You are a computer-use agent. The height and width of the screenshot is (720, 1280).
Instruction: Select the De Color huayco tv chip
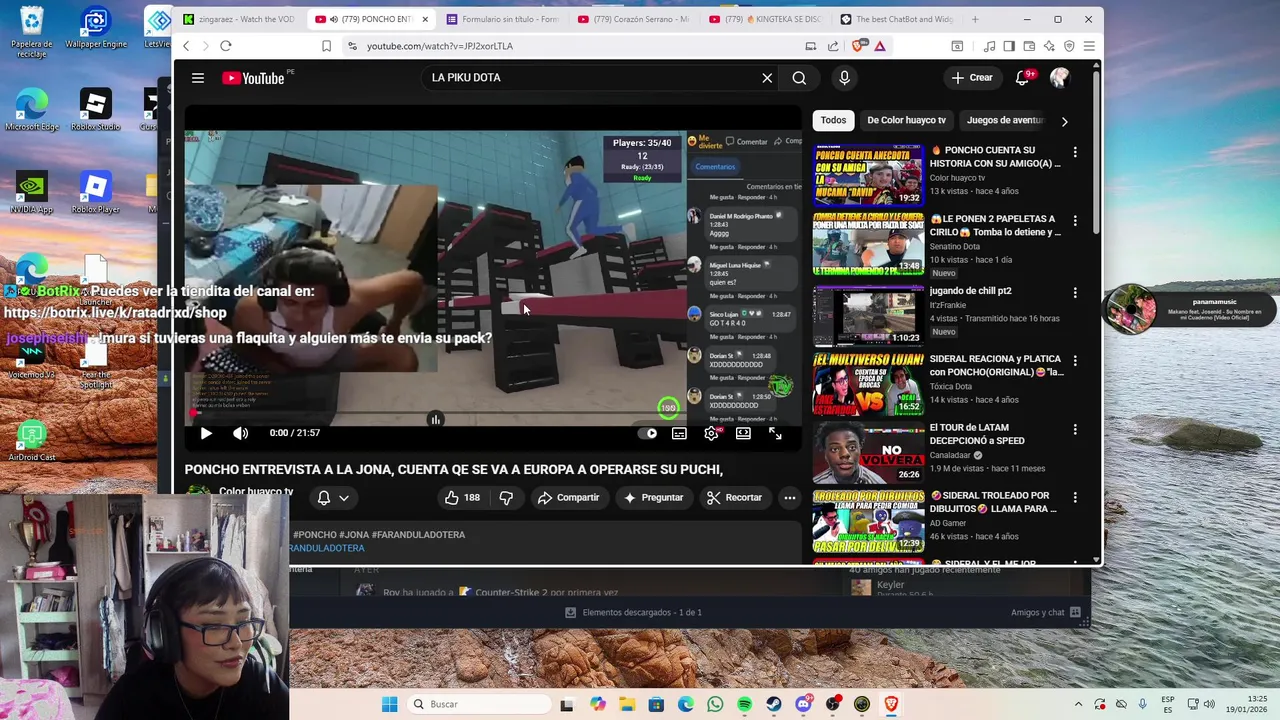pyautogui.click(x=906, y=120)
